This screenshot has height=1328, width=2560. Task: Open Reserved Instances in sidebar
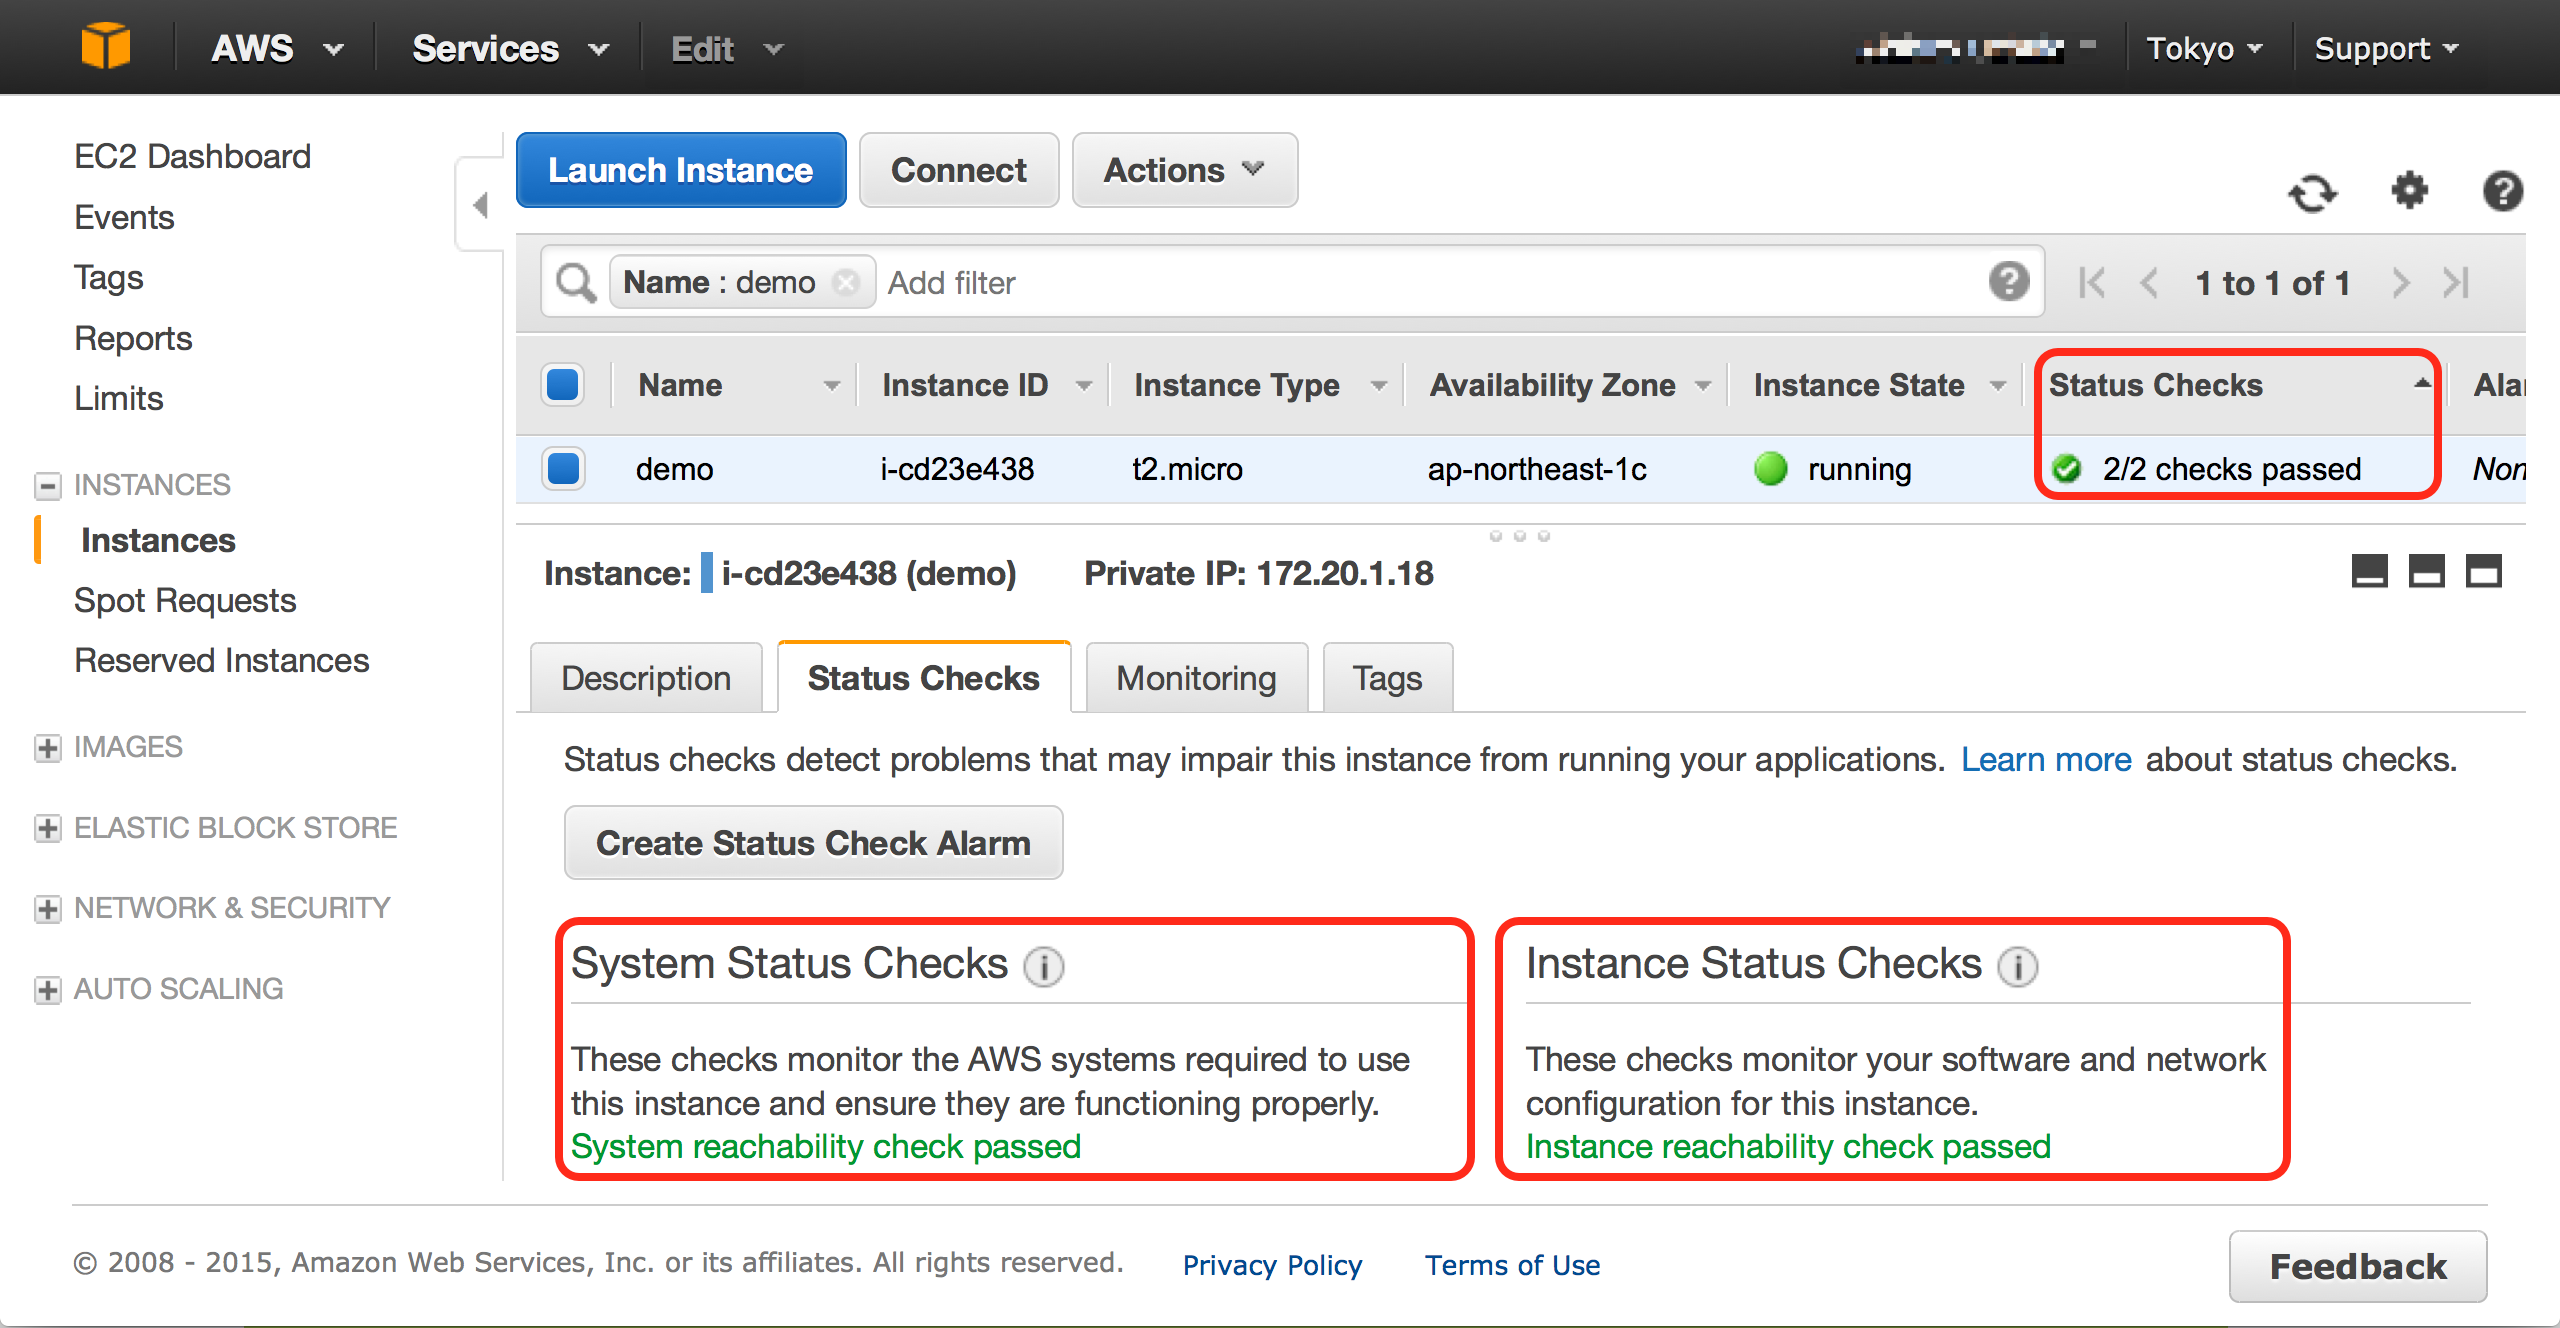point(221,660)
